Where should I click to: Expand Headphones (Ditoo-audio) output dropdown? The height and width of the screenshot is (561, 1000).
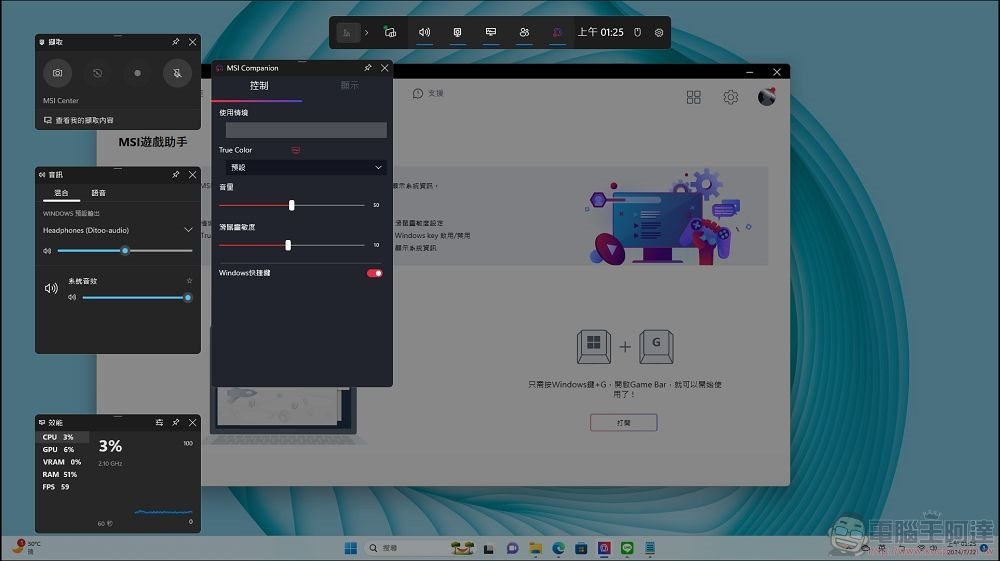(x=188, y=230)
